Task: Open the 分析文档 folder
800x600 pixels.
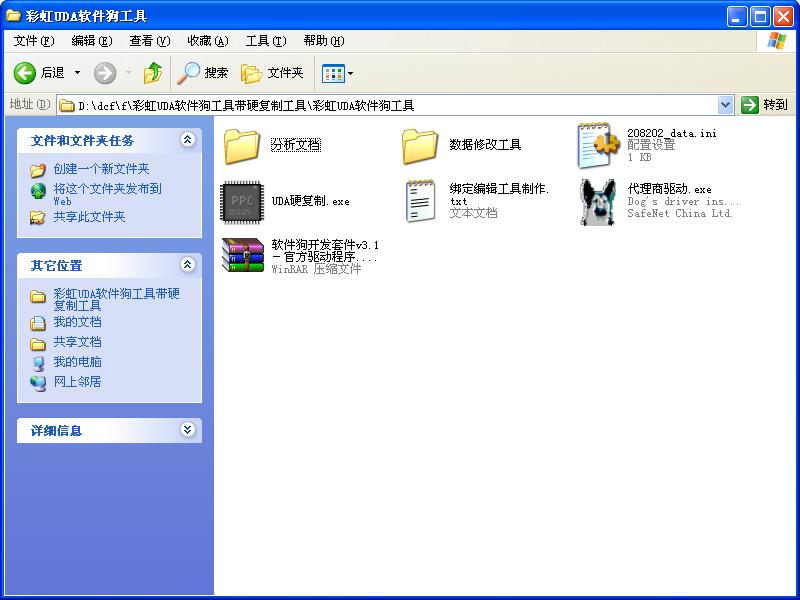Action: [241, 145]
